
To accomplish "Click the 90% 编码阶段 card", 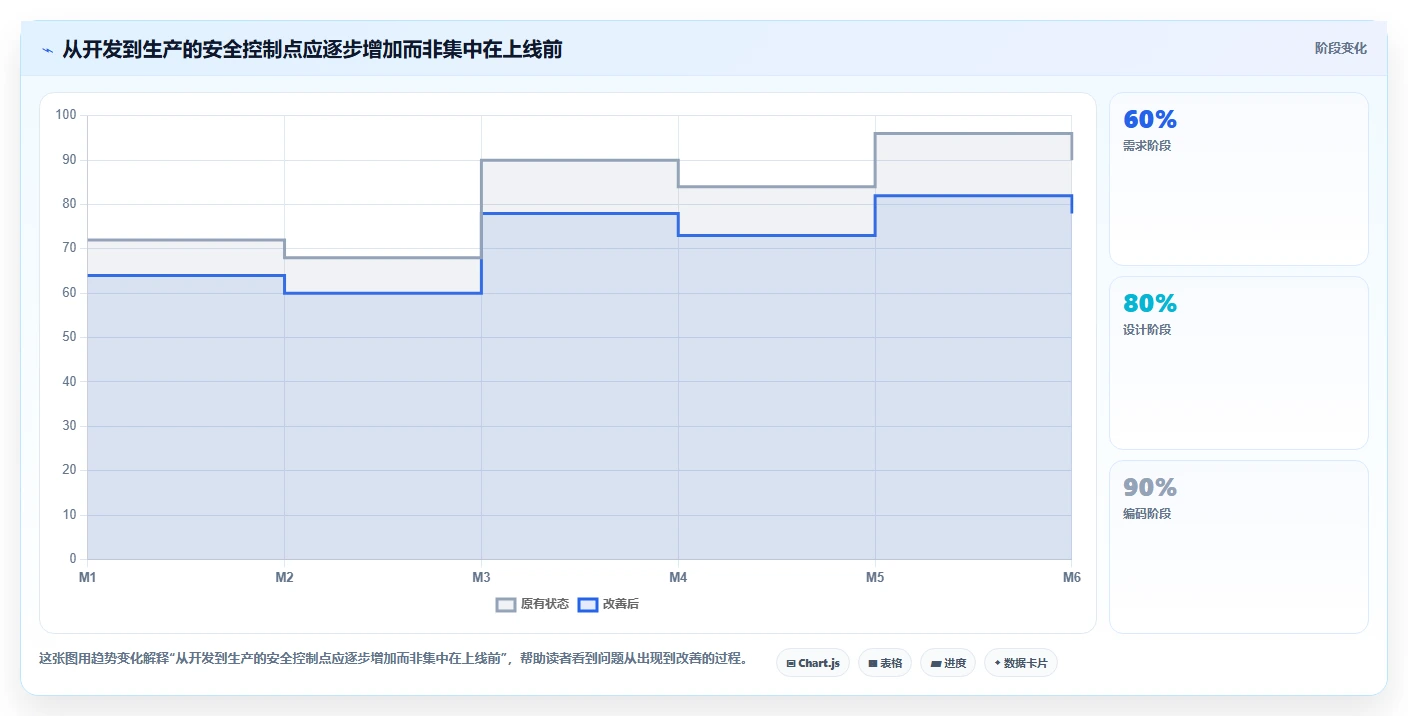I will [1239, 547].
